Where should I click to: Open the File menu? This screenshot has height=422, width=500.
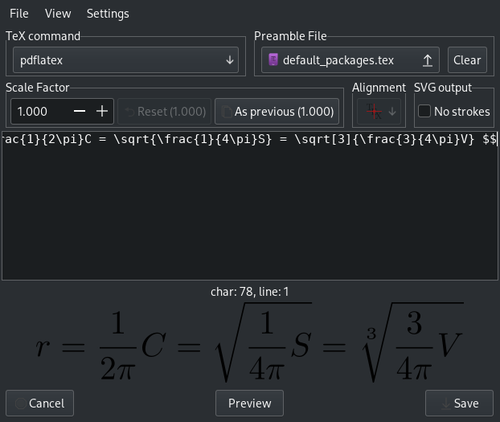pyautogui.click(x=19, y=14)
